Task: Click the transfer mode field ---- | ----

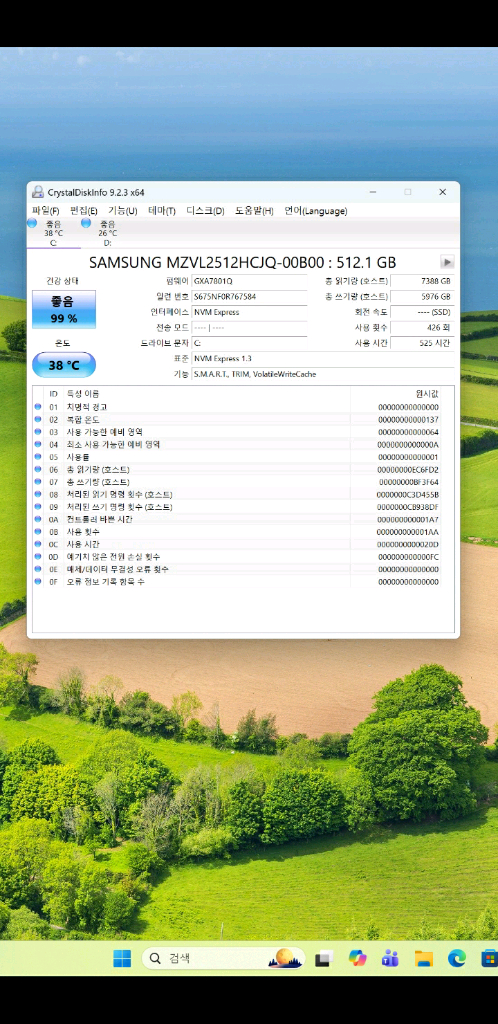Action: coord(249,327)
